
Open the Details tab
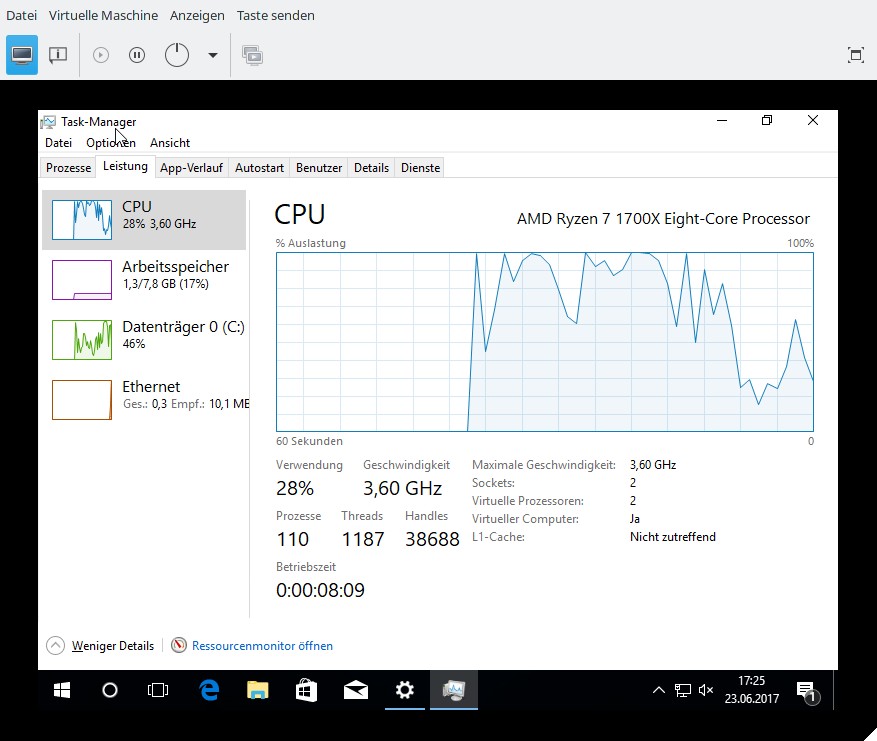coord(371,168)
